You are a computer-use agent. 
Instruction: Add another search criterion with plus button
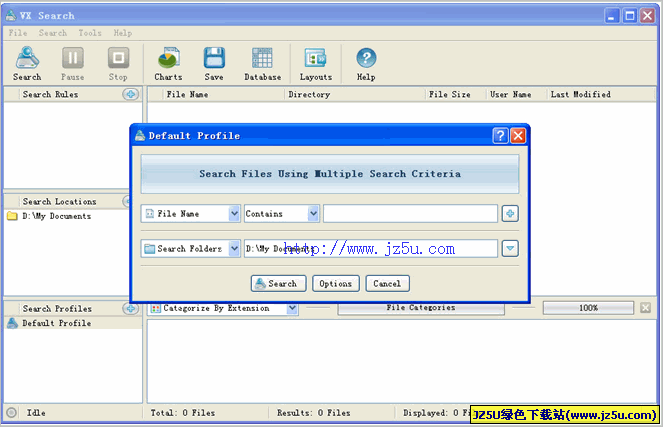(x=510, y=214)
